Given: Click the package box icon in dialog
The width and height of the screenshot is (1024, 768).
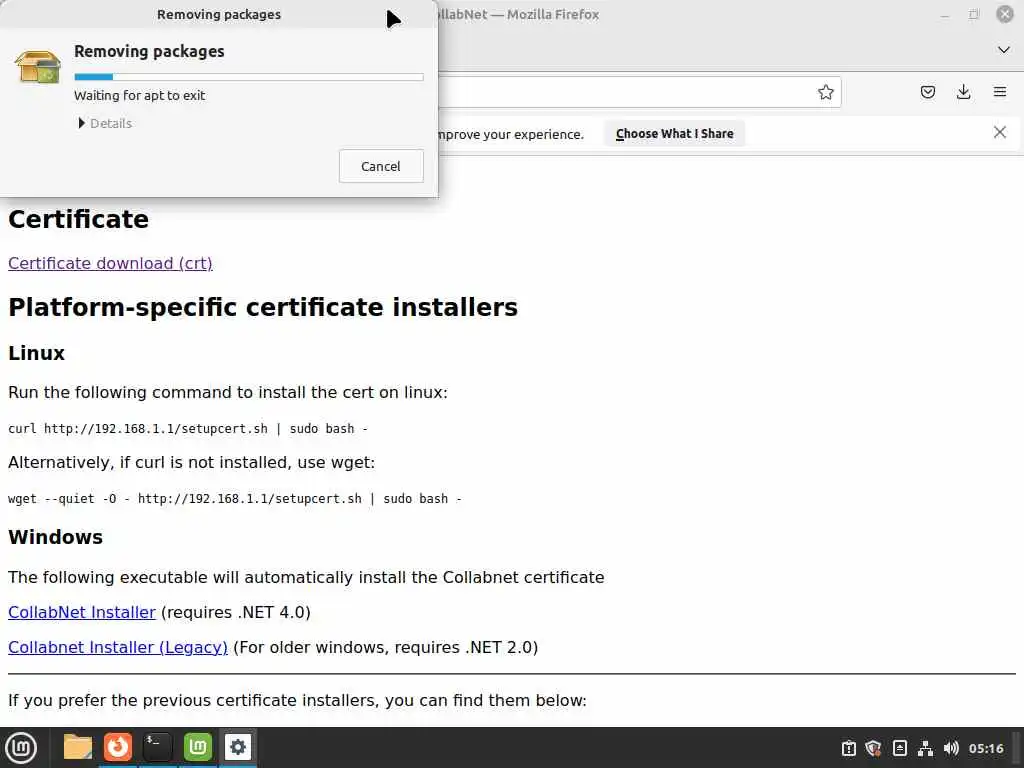Looking at the screenshot, I should coord(38,66).
